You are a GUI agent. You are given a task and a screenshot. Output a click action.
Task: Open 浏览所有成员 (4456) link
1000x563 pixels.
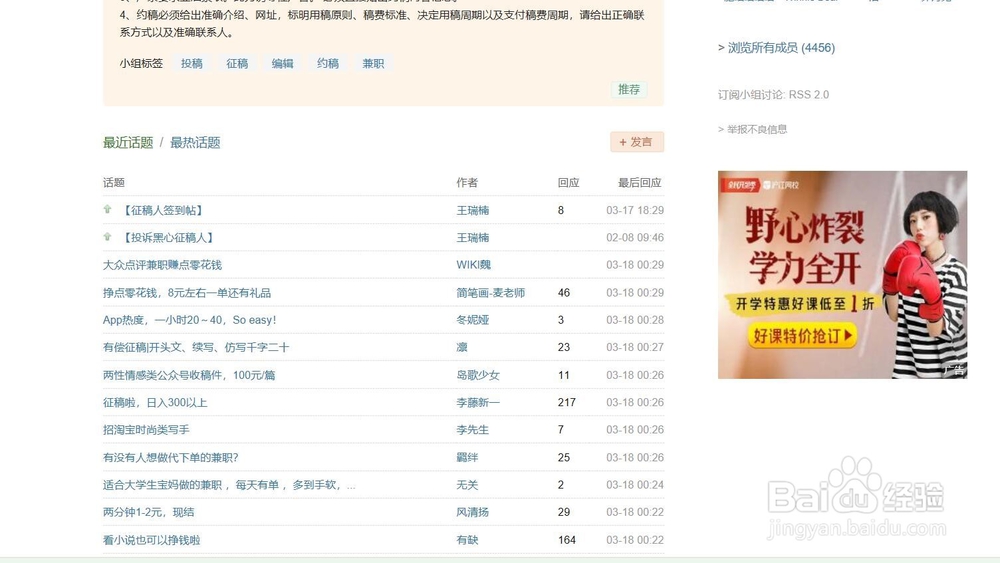tap(781, 47)
